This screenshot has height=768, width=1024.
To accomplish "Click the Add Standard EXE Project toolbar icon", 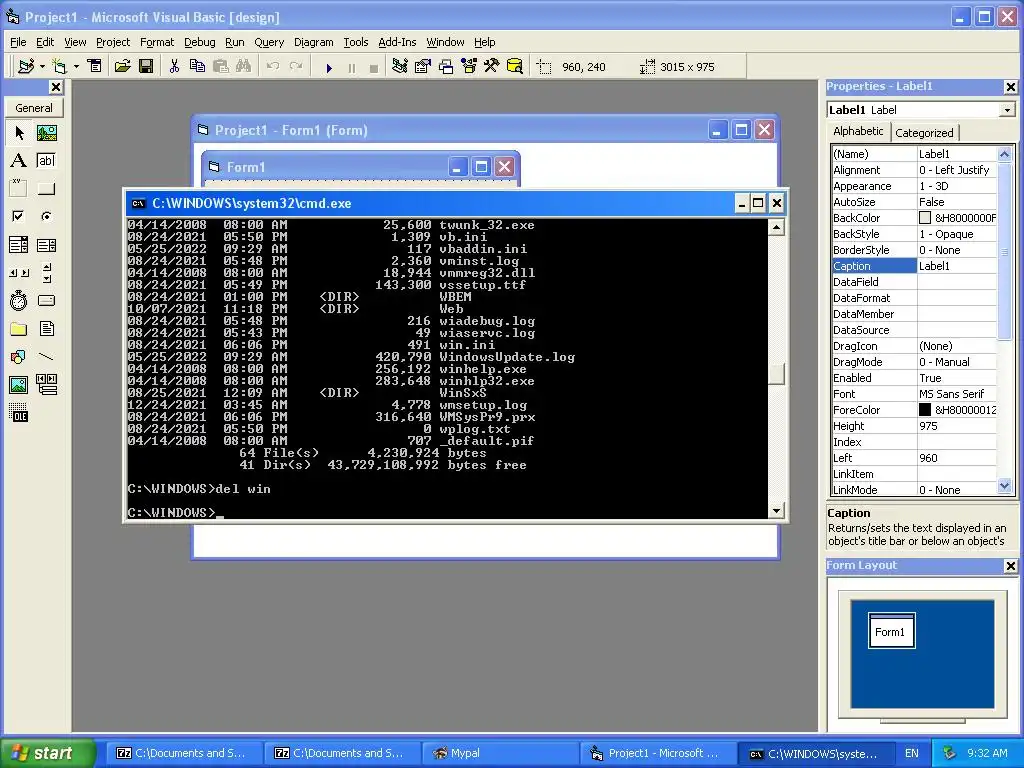I will pyautogui.click(x=26, y=67).
